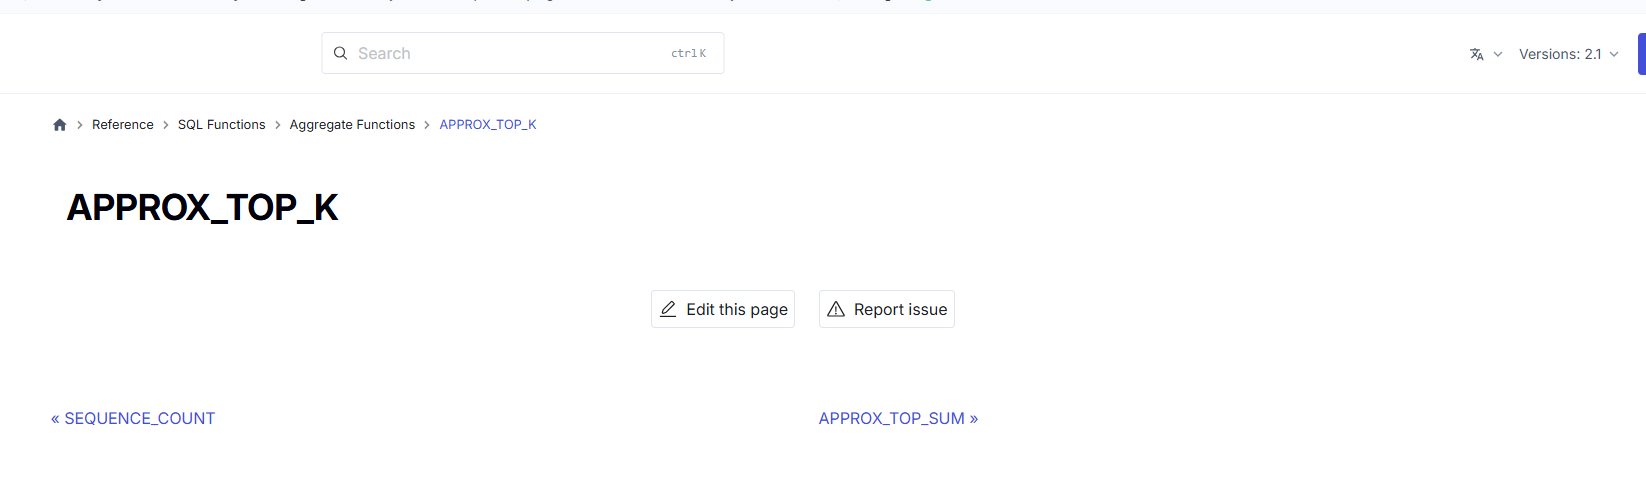Click the blue button at right edge

coord(1642,54)
